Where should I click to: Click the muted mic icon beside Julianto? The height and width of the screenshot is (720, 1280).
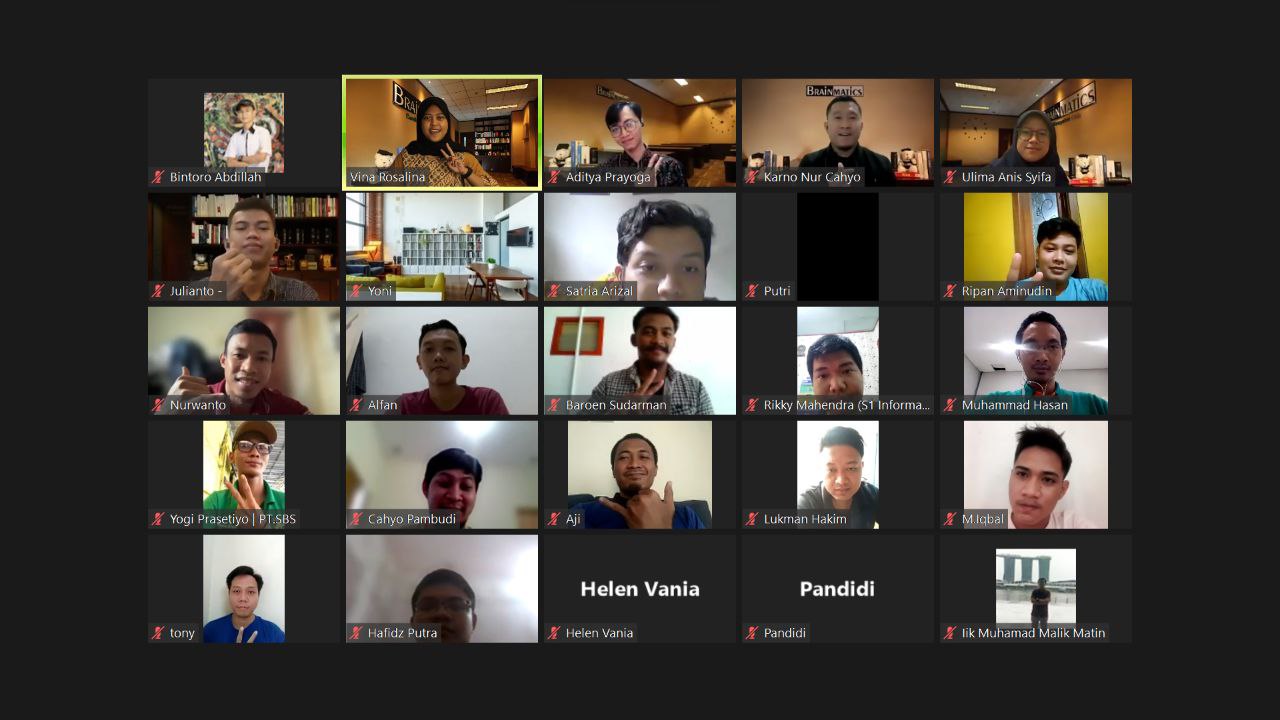[158, 291]
